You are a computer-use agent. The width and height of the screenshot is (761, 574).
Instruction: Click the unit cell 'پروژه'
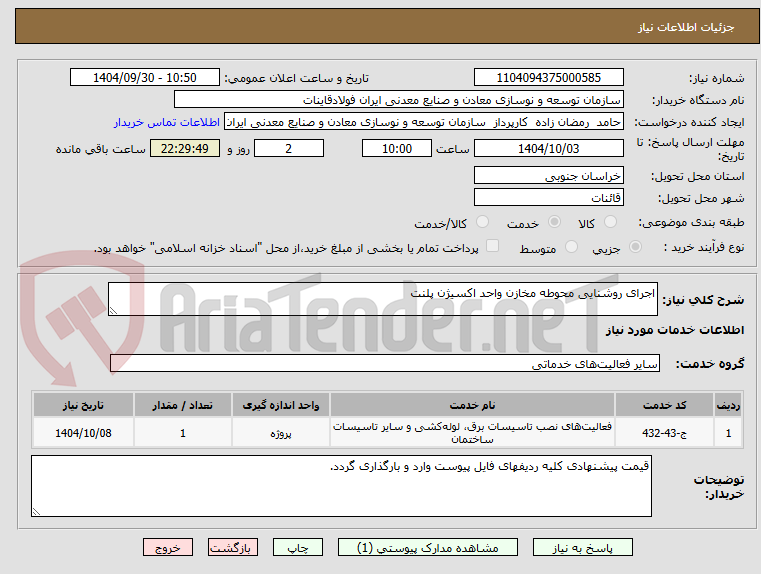(281, 433)
